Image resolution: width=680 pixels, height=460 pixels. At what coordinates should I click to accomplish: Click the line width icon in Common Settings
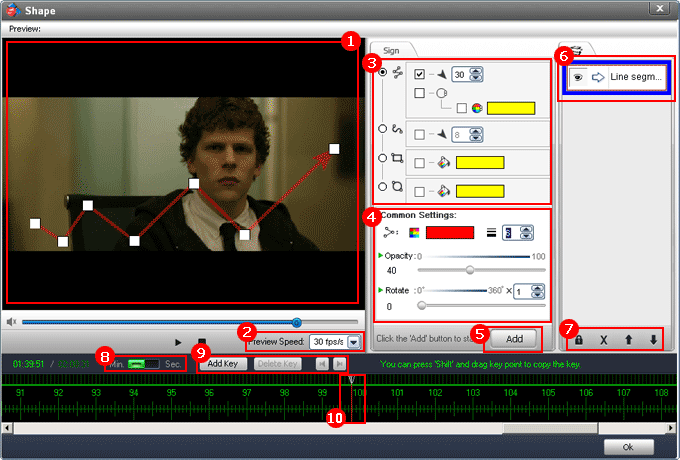tap(491, 233)
